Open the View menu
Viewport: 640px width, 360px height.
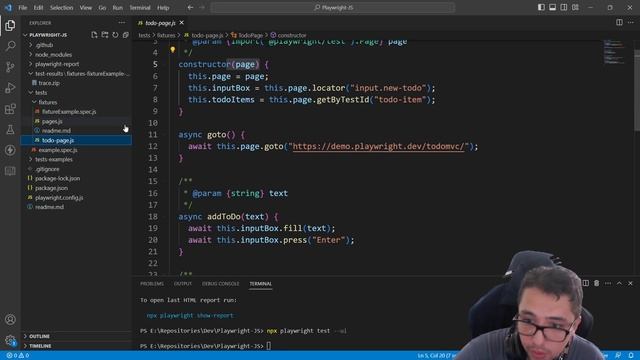coord(86,7)
